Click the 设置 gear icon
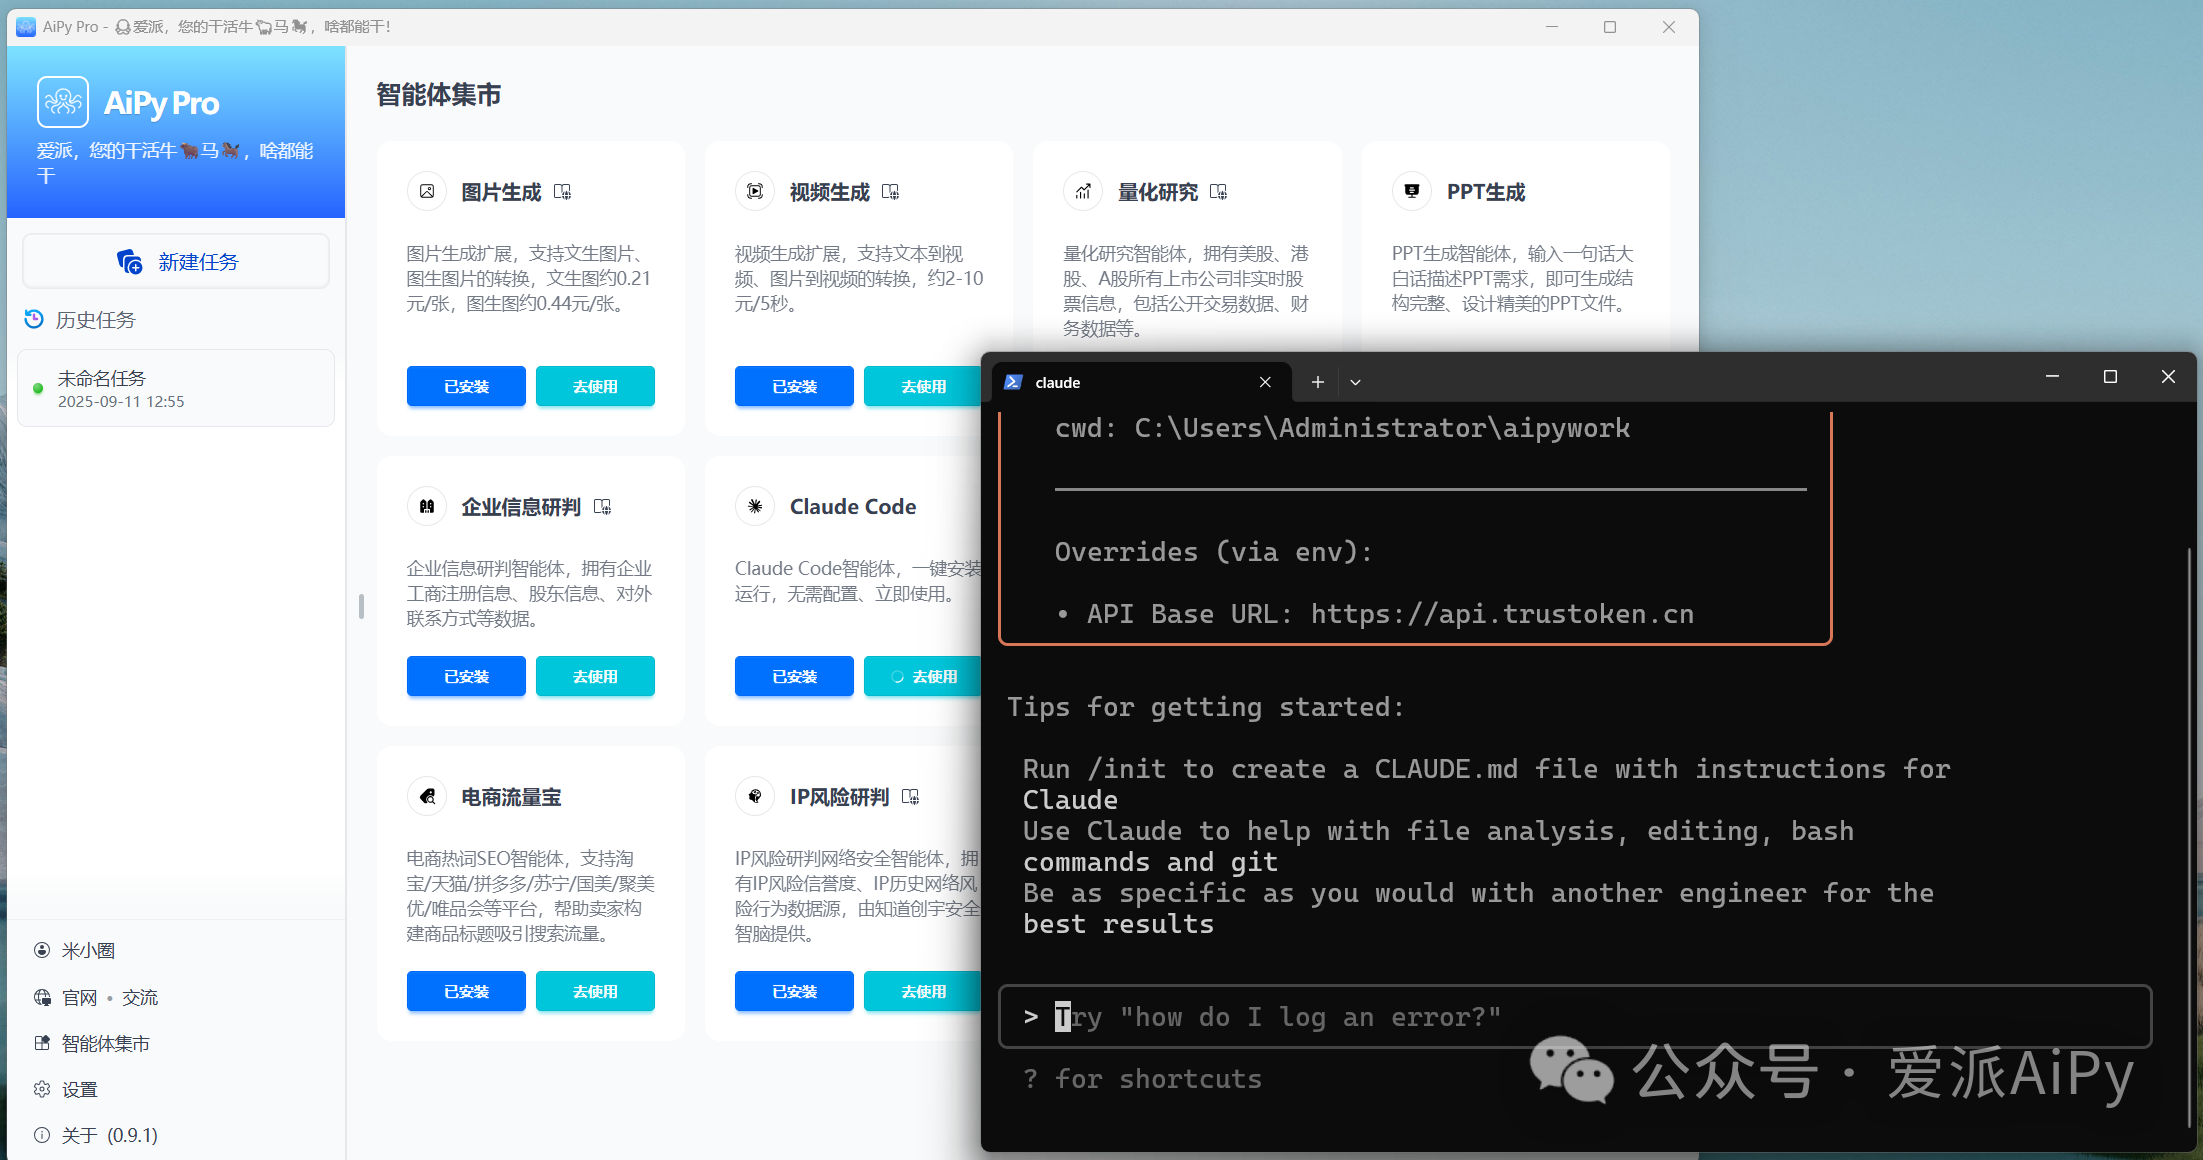This screenshot has height=1160, width=2203. click(x=42, y=1089)
